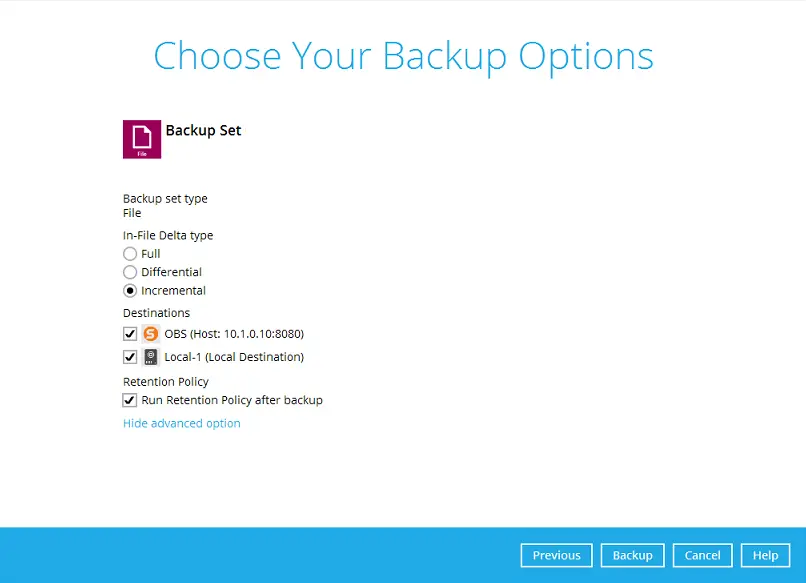The width and height of the screenshot is (806, 583).
Task: Select the Incremental radio button
Action: (x=130, y=291)
